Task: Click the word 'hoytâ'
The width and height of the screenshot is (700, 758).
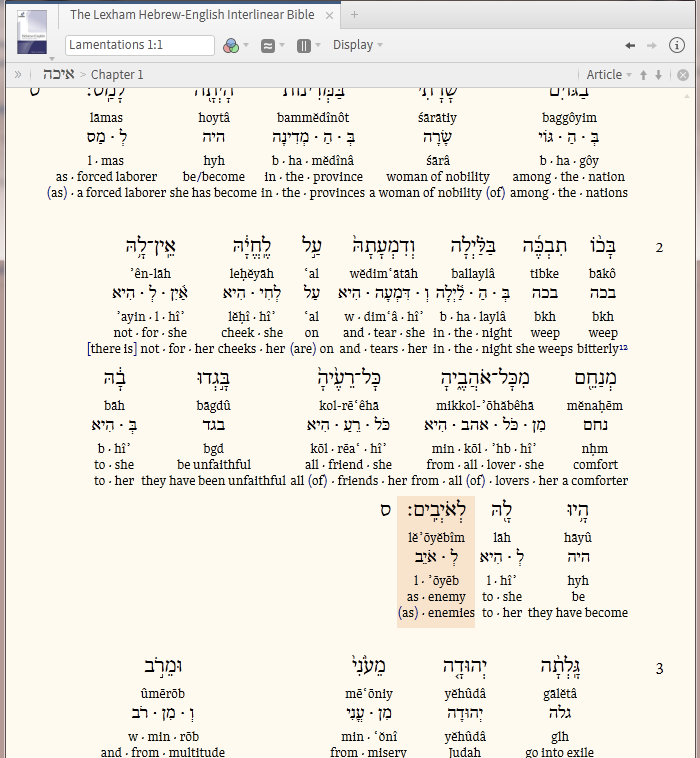Action: click(214, 117)
